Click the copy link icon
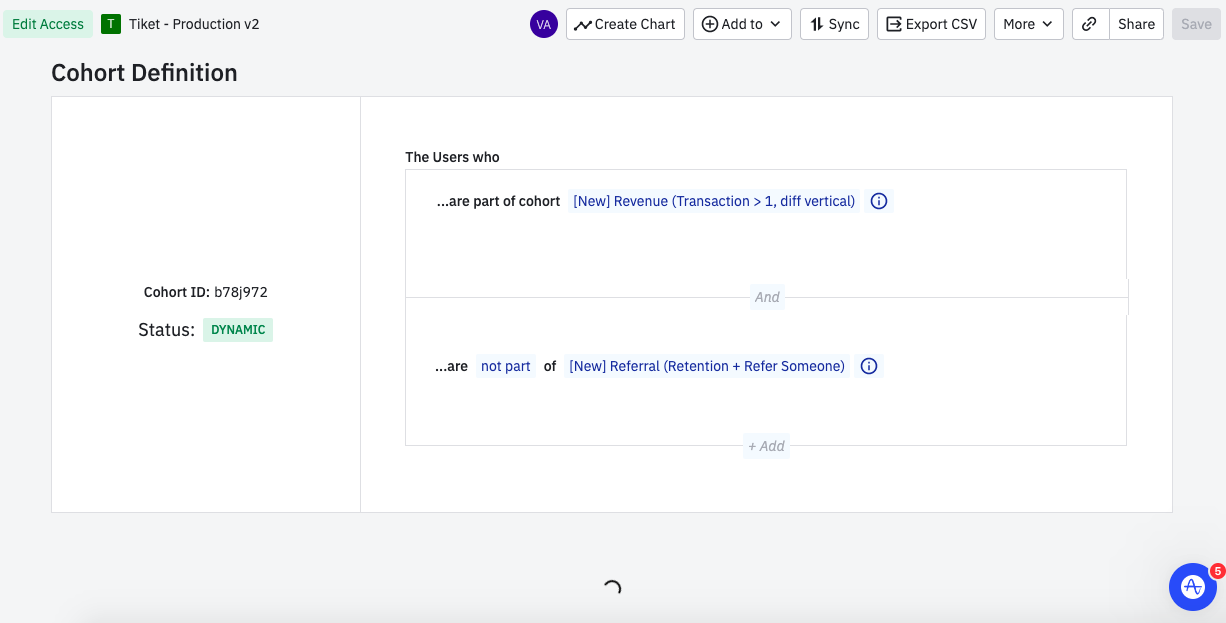1226x623 pixels. point(1090,24)
